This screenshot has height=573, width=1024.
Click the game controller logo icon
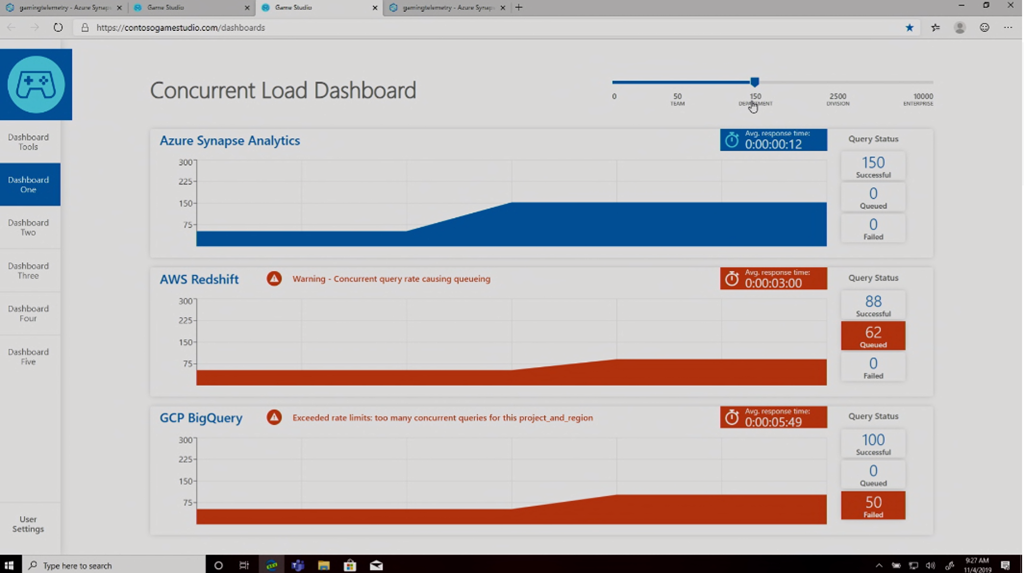(36, 85)
